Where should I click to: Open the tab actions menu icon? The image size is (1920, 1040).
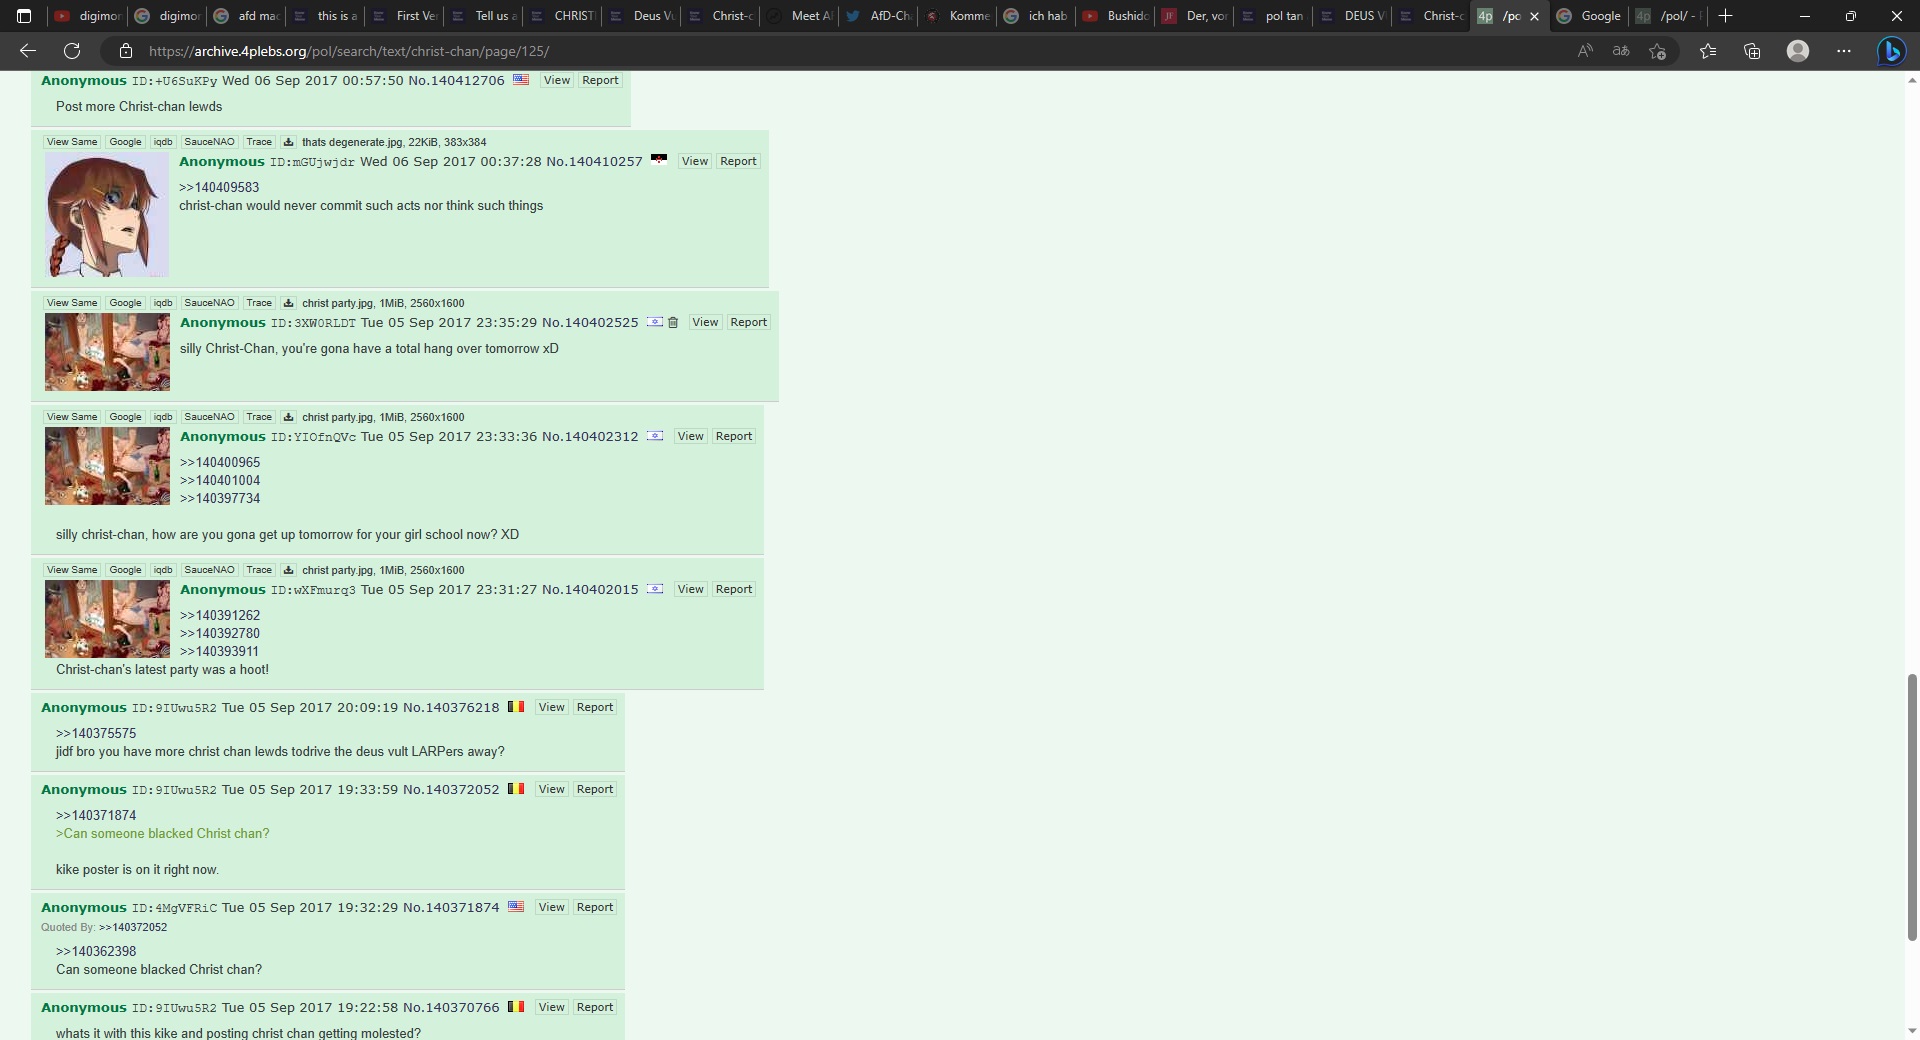tap(24, 16)
